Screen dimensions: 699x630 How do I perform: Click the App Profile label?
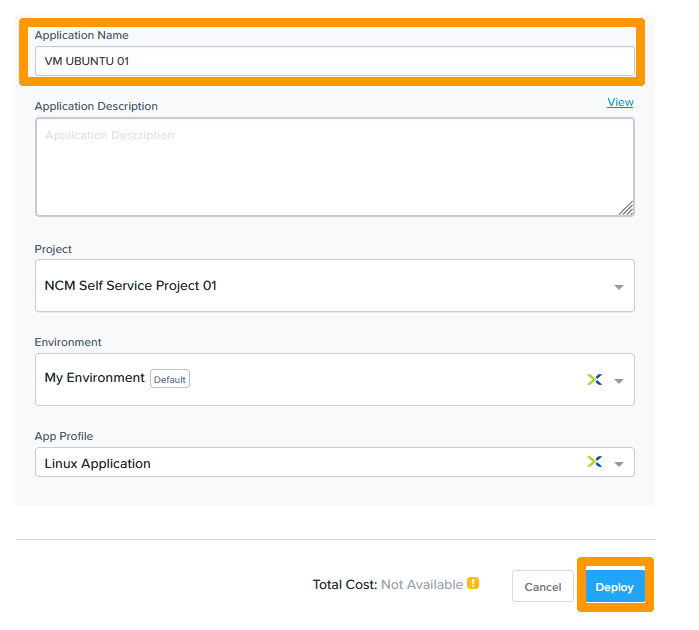click(64, 436)
